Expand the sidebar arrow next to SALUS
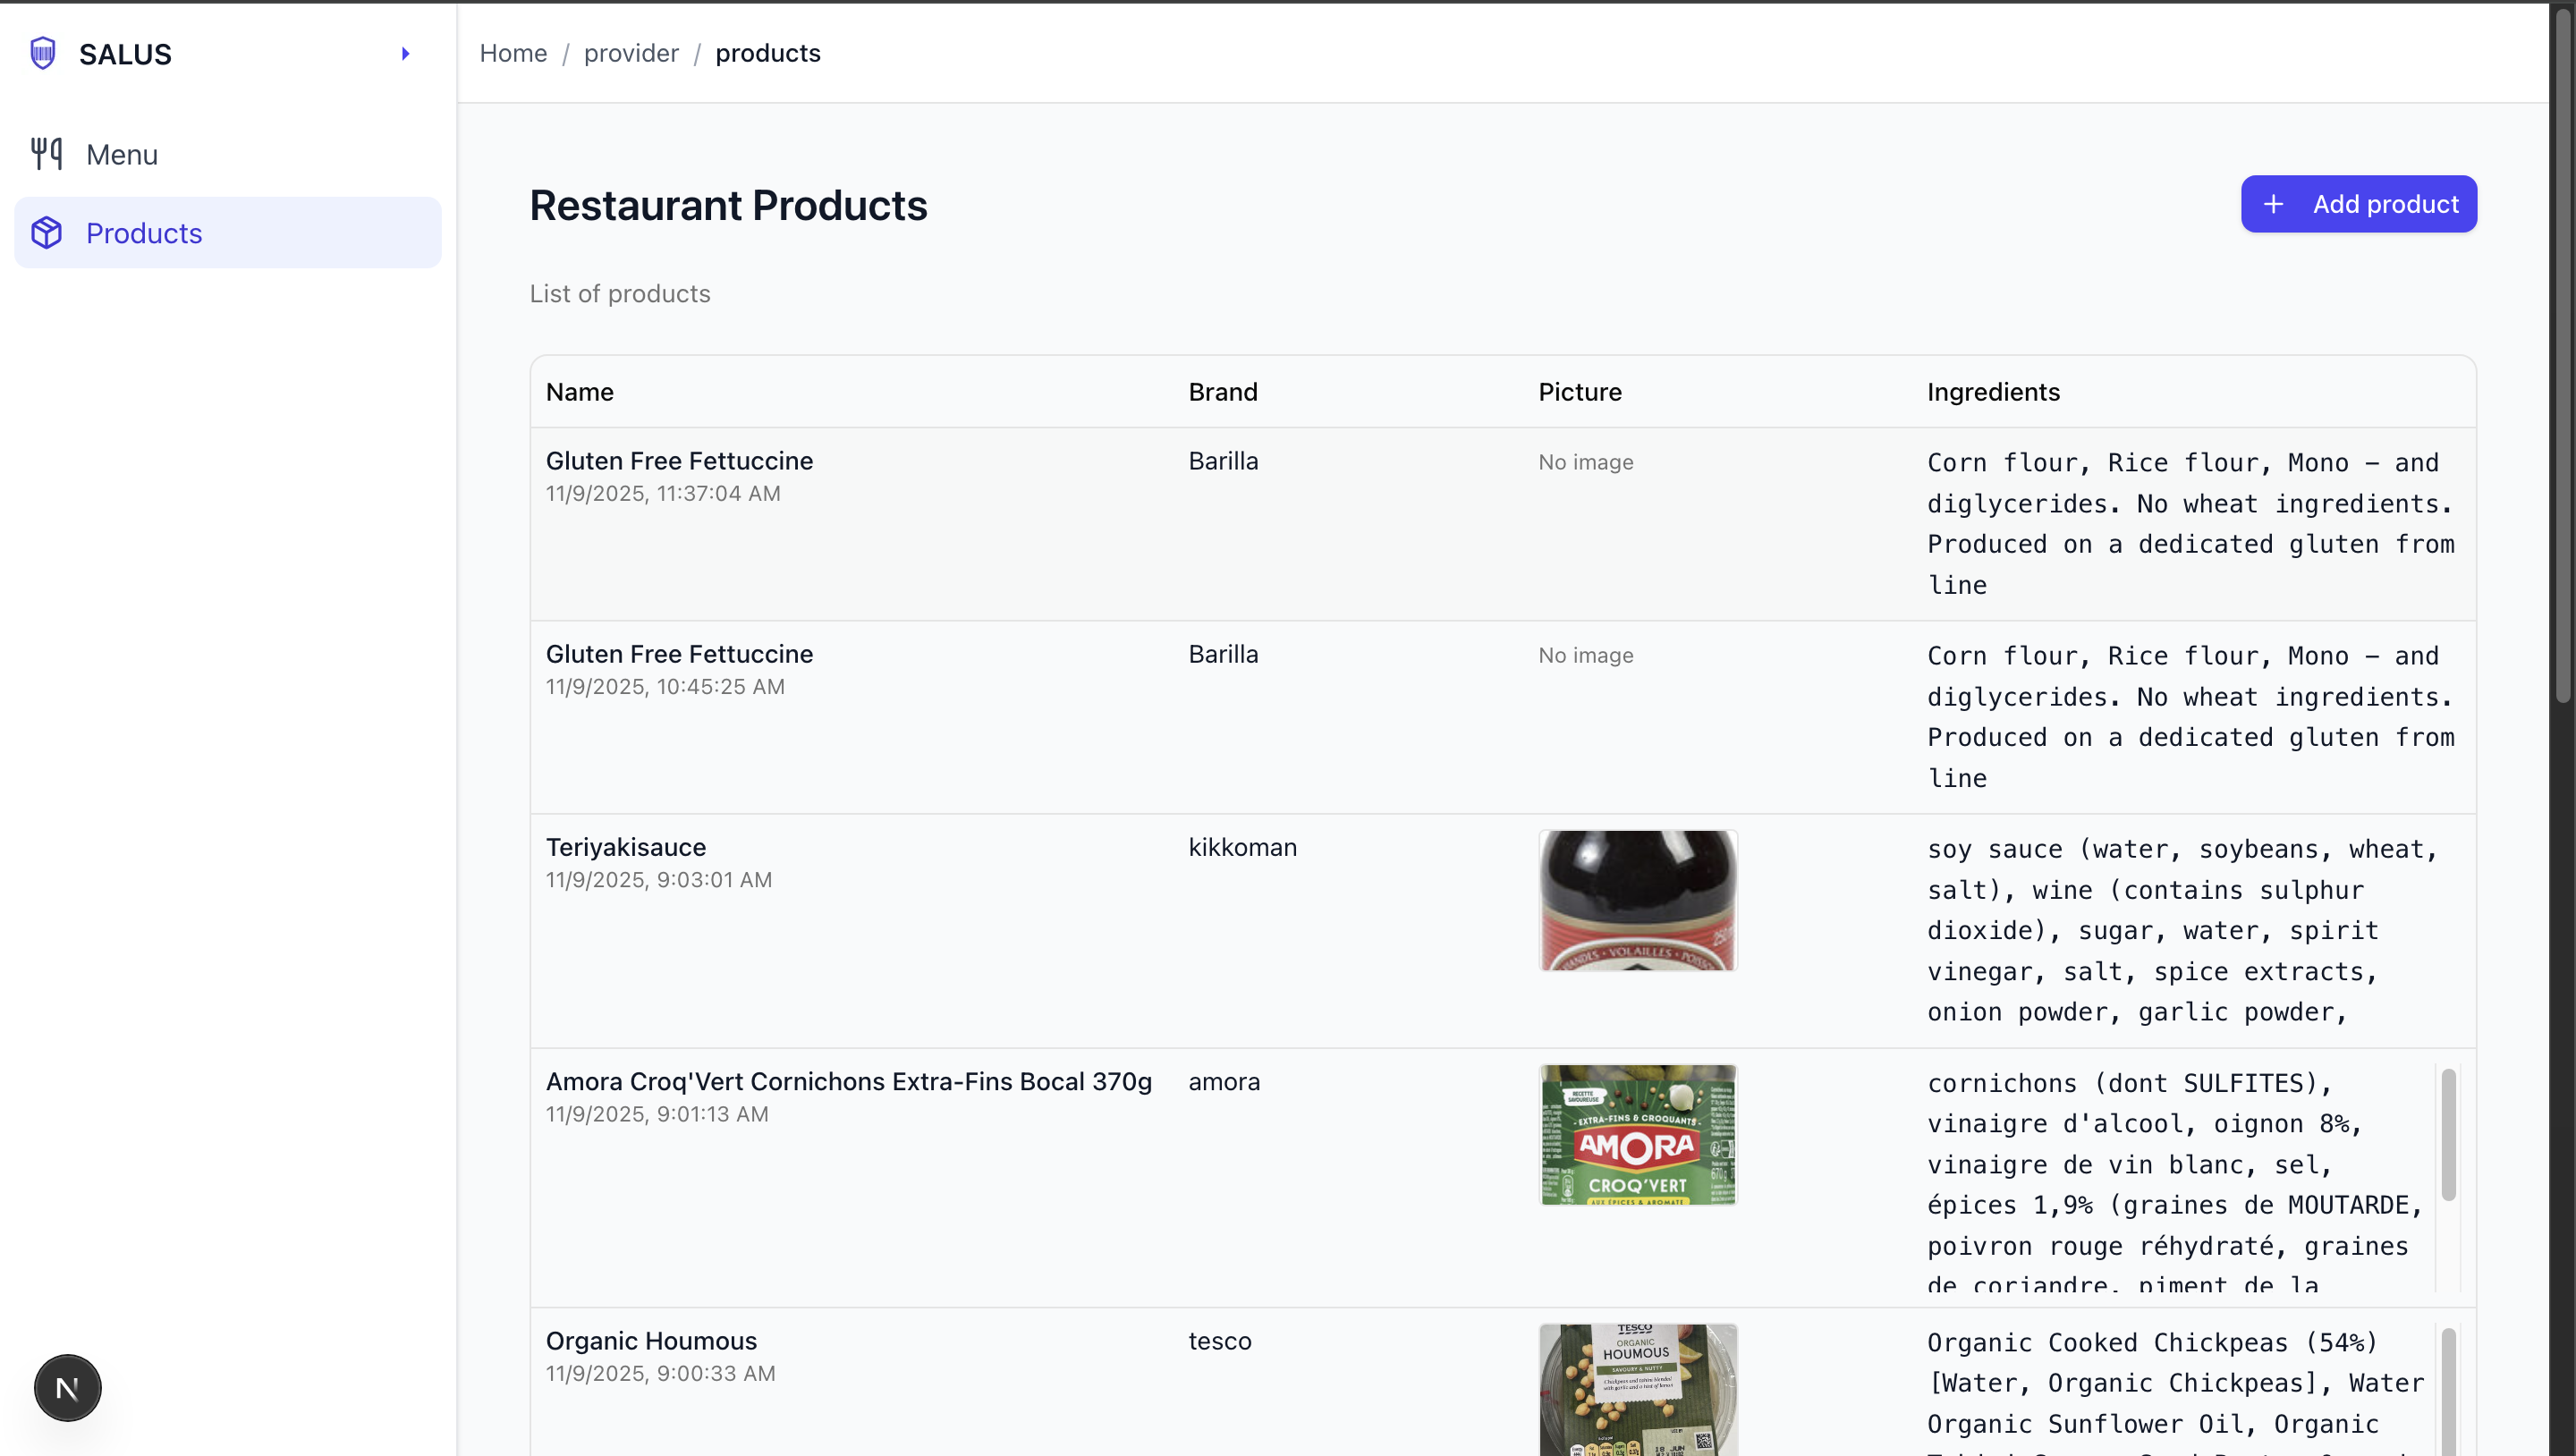The height and width of the screenshot is (1456, 2576). coord(405,54)
